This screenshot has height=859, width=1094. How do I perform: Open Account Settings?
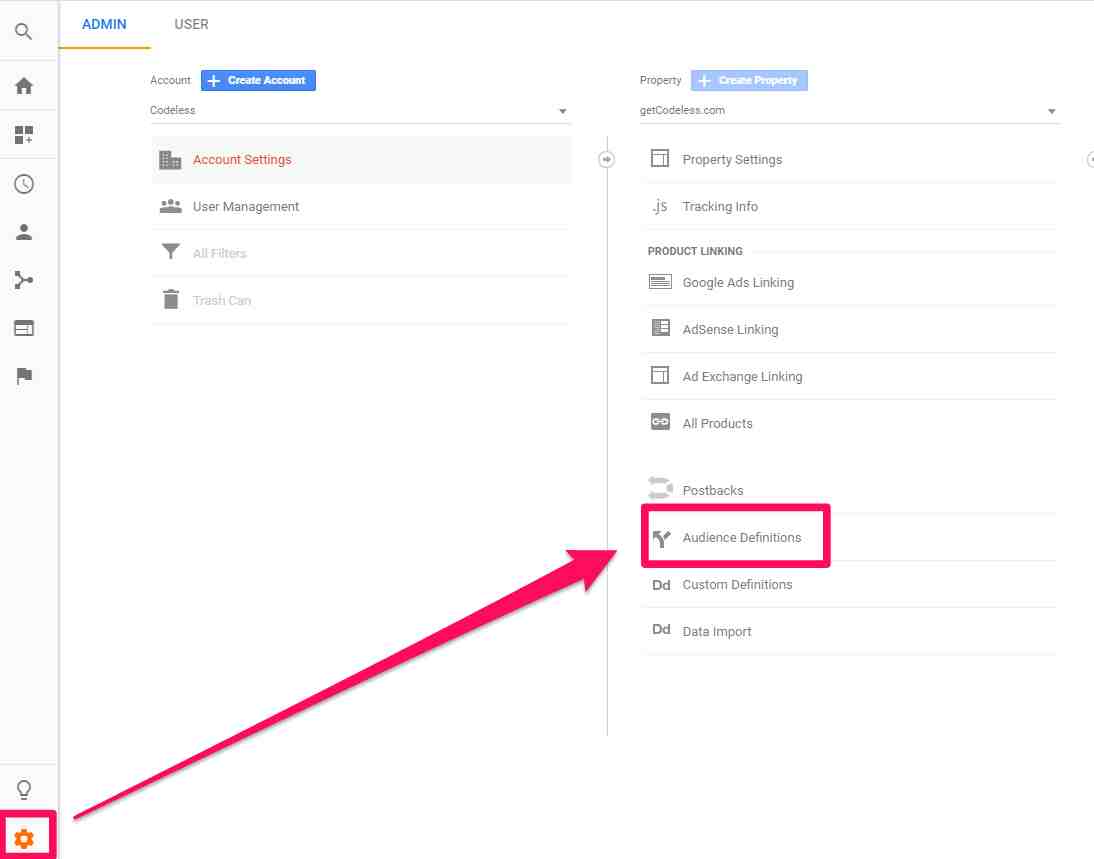(x=242, y=160)
